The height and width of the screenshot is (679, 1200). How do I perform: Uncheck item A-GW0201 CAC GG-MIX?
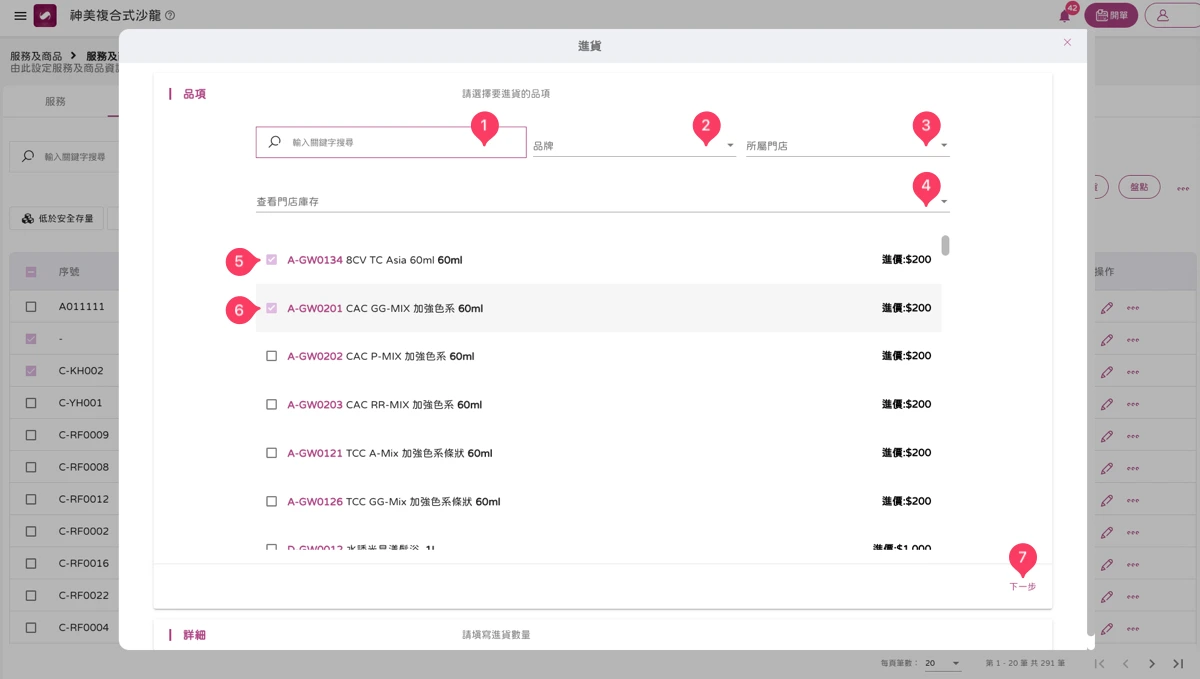(271, 308)
